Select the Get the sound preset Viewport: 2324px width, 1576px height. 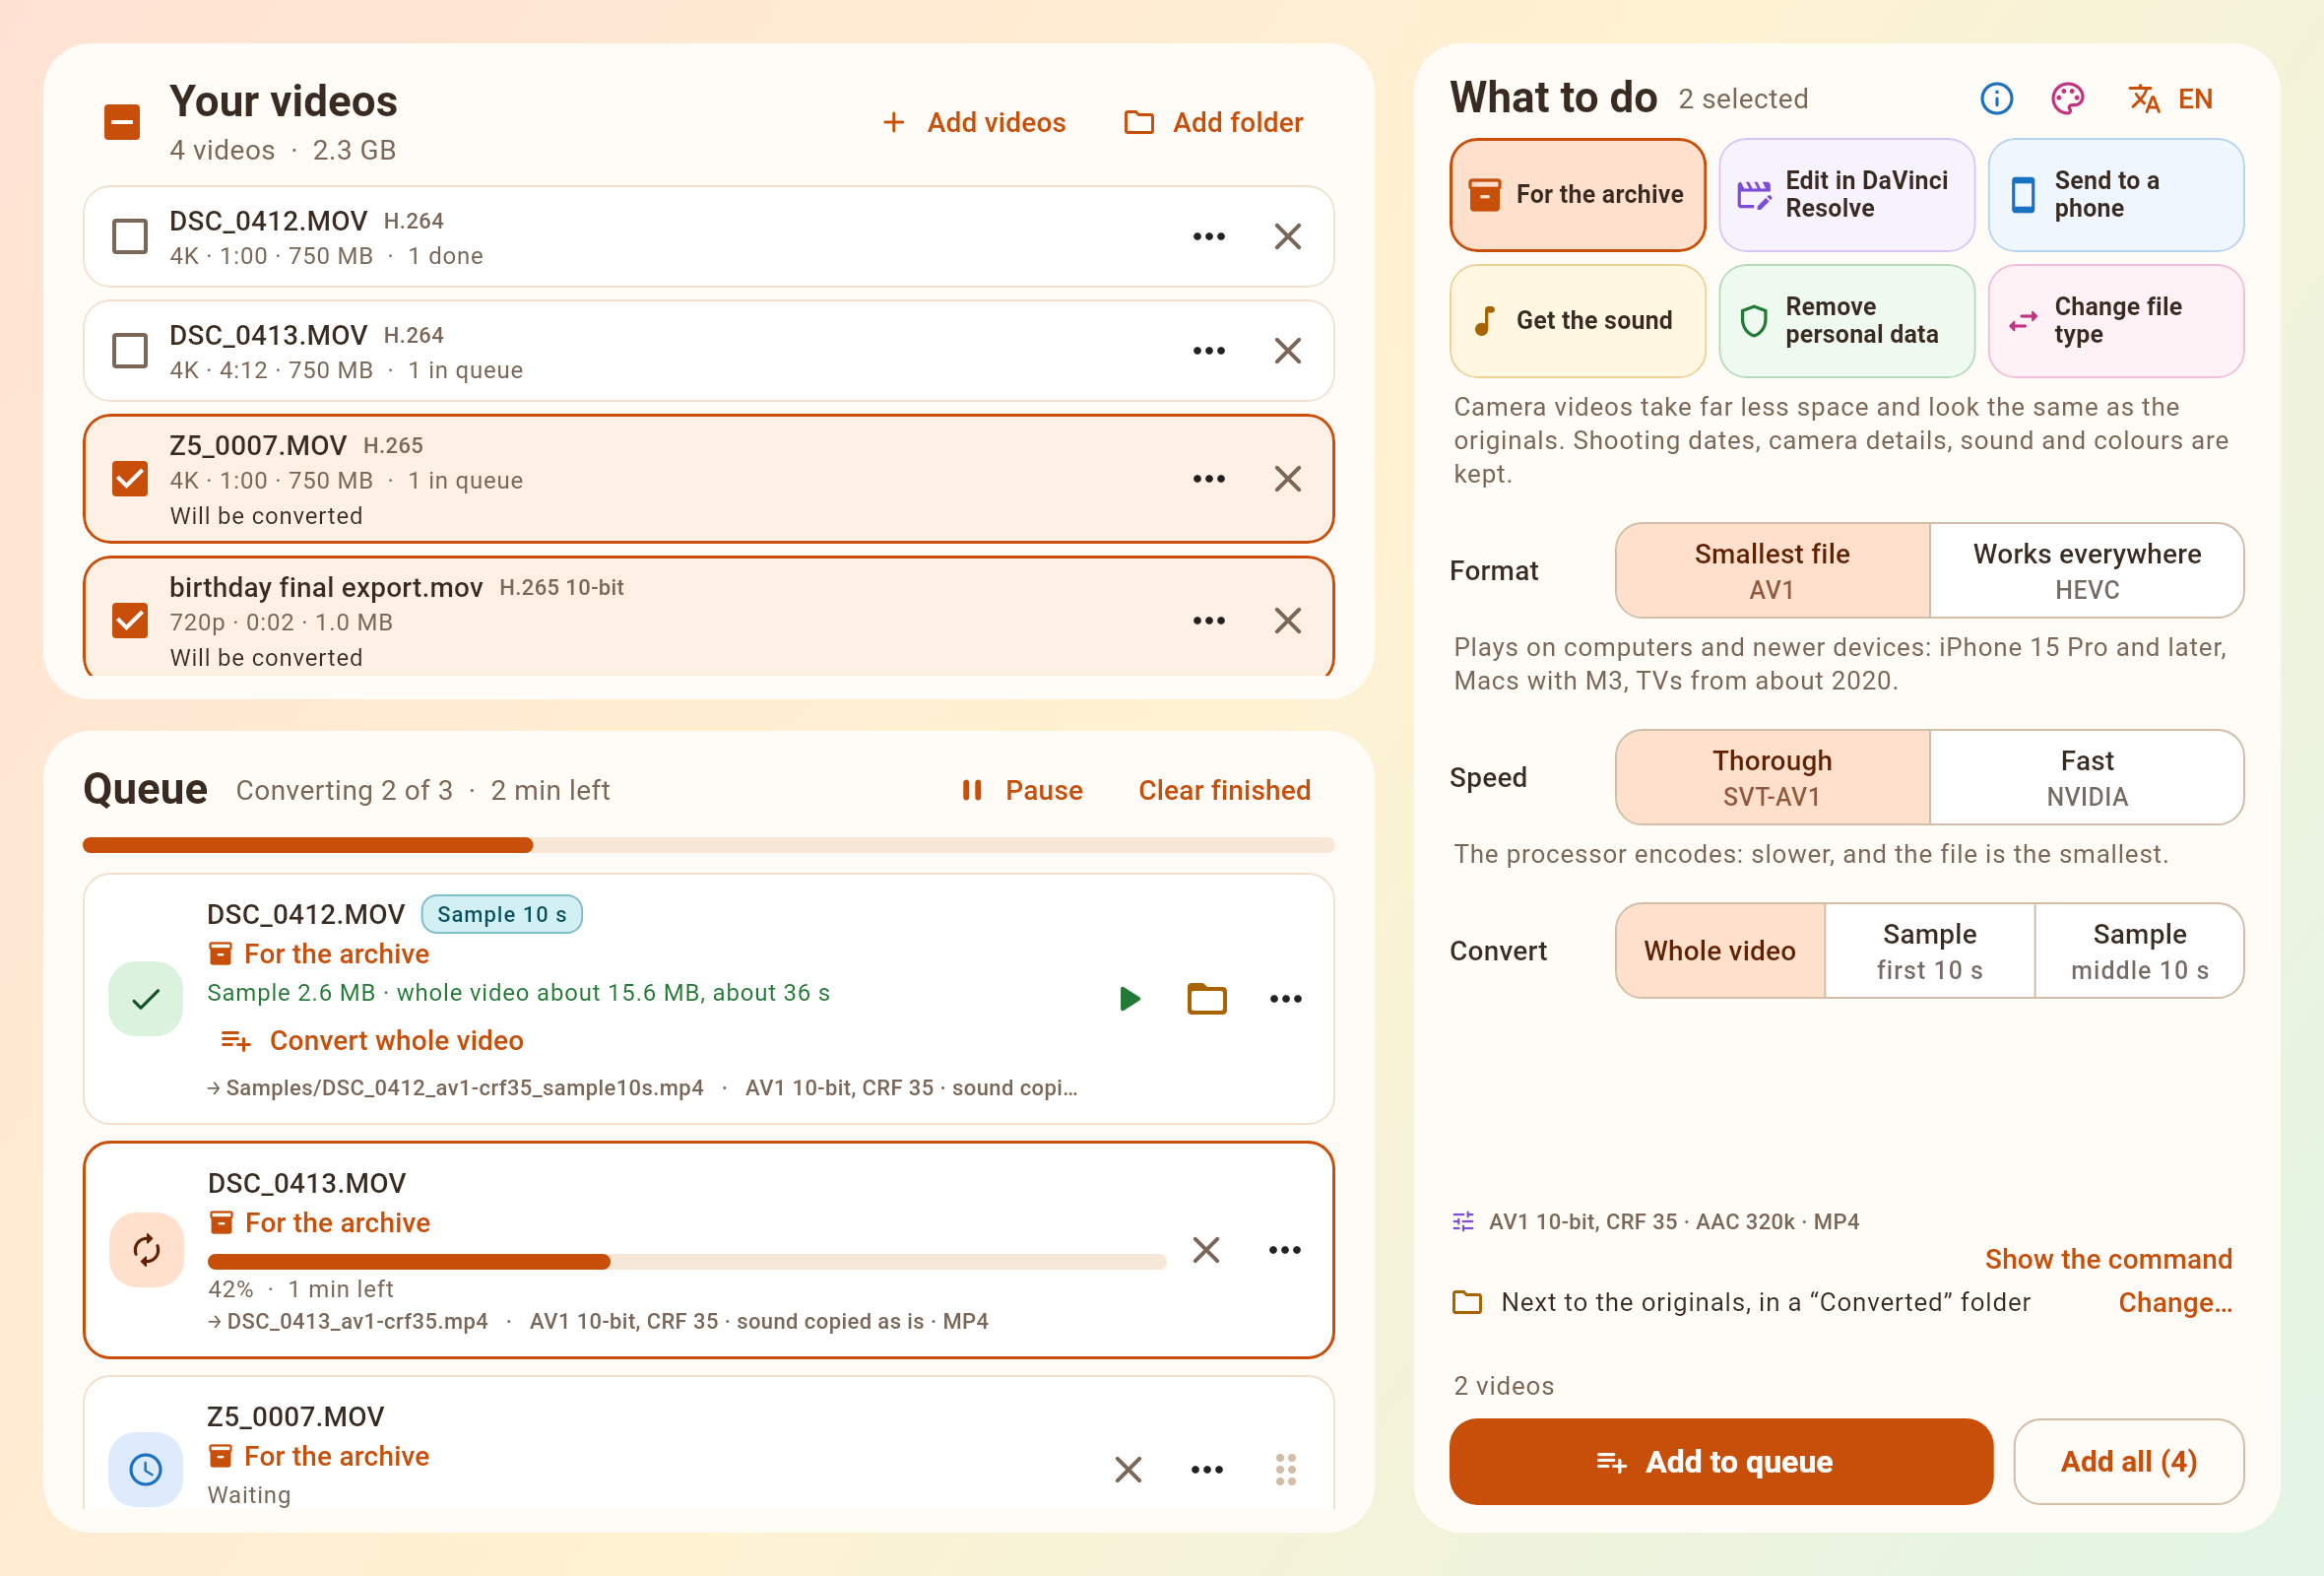pyautogui.click(x=1577, y=320)
